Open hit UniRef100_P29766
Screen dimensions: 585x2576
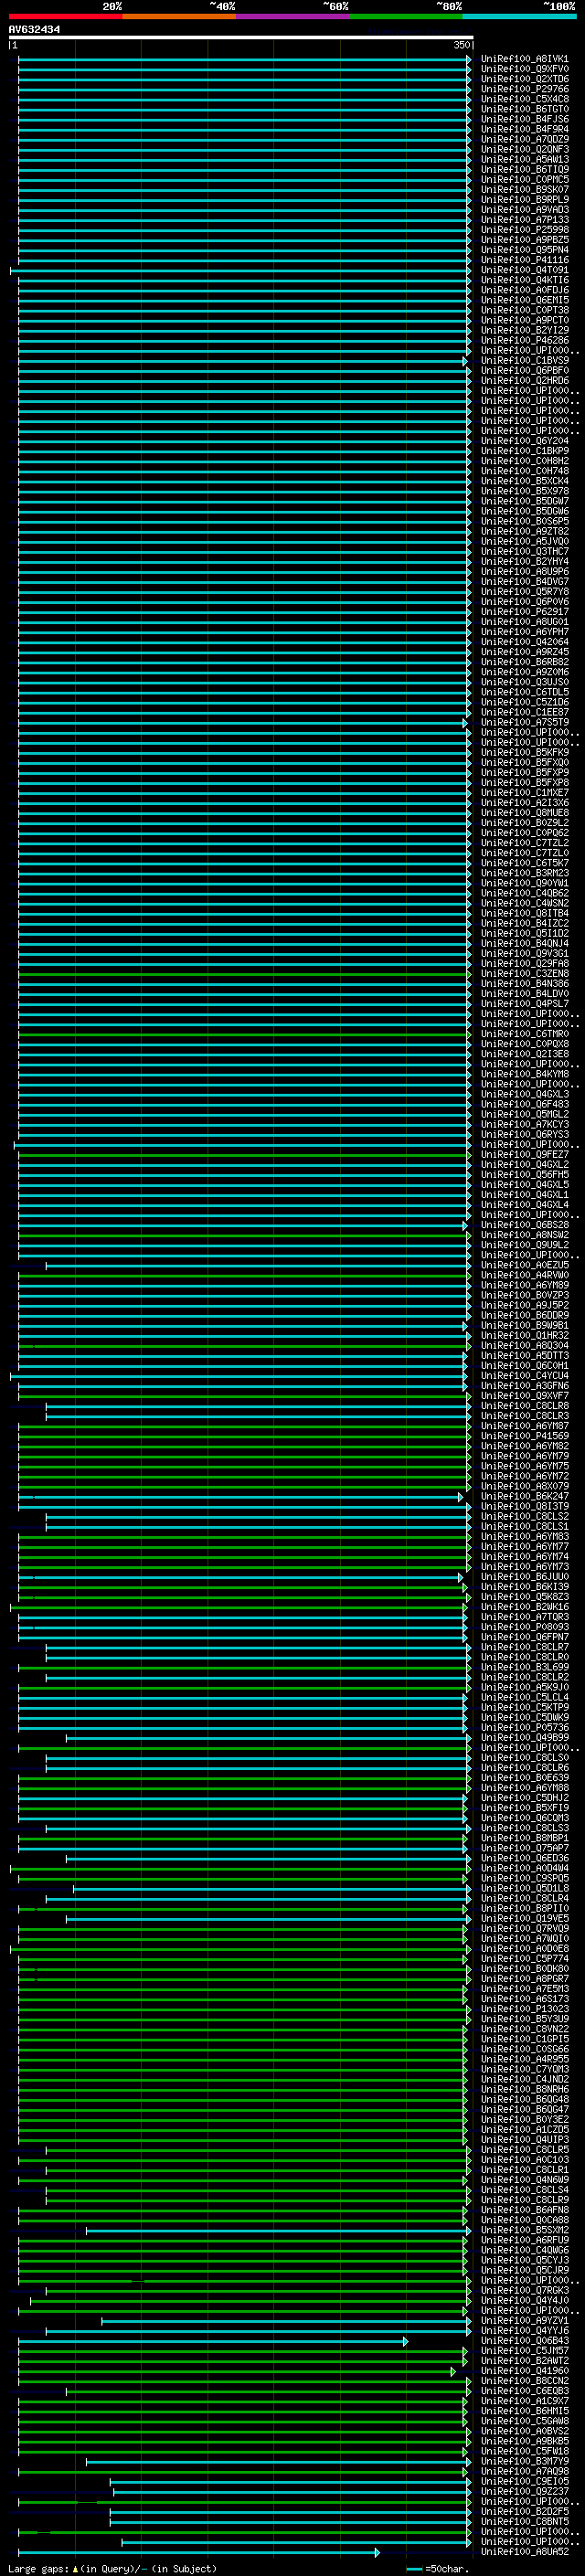click(524, 89)
